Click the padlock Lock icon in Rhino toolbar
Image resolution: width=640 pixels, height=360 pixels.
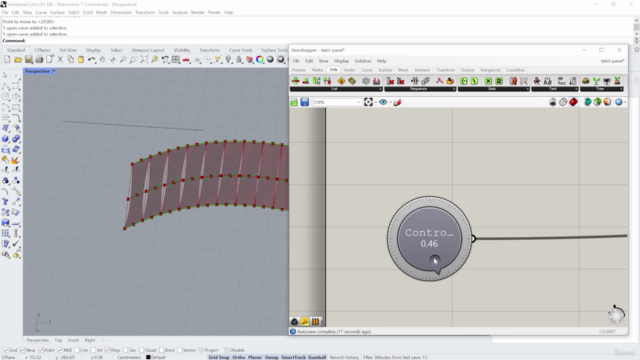[x=239, y=60]
